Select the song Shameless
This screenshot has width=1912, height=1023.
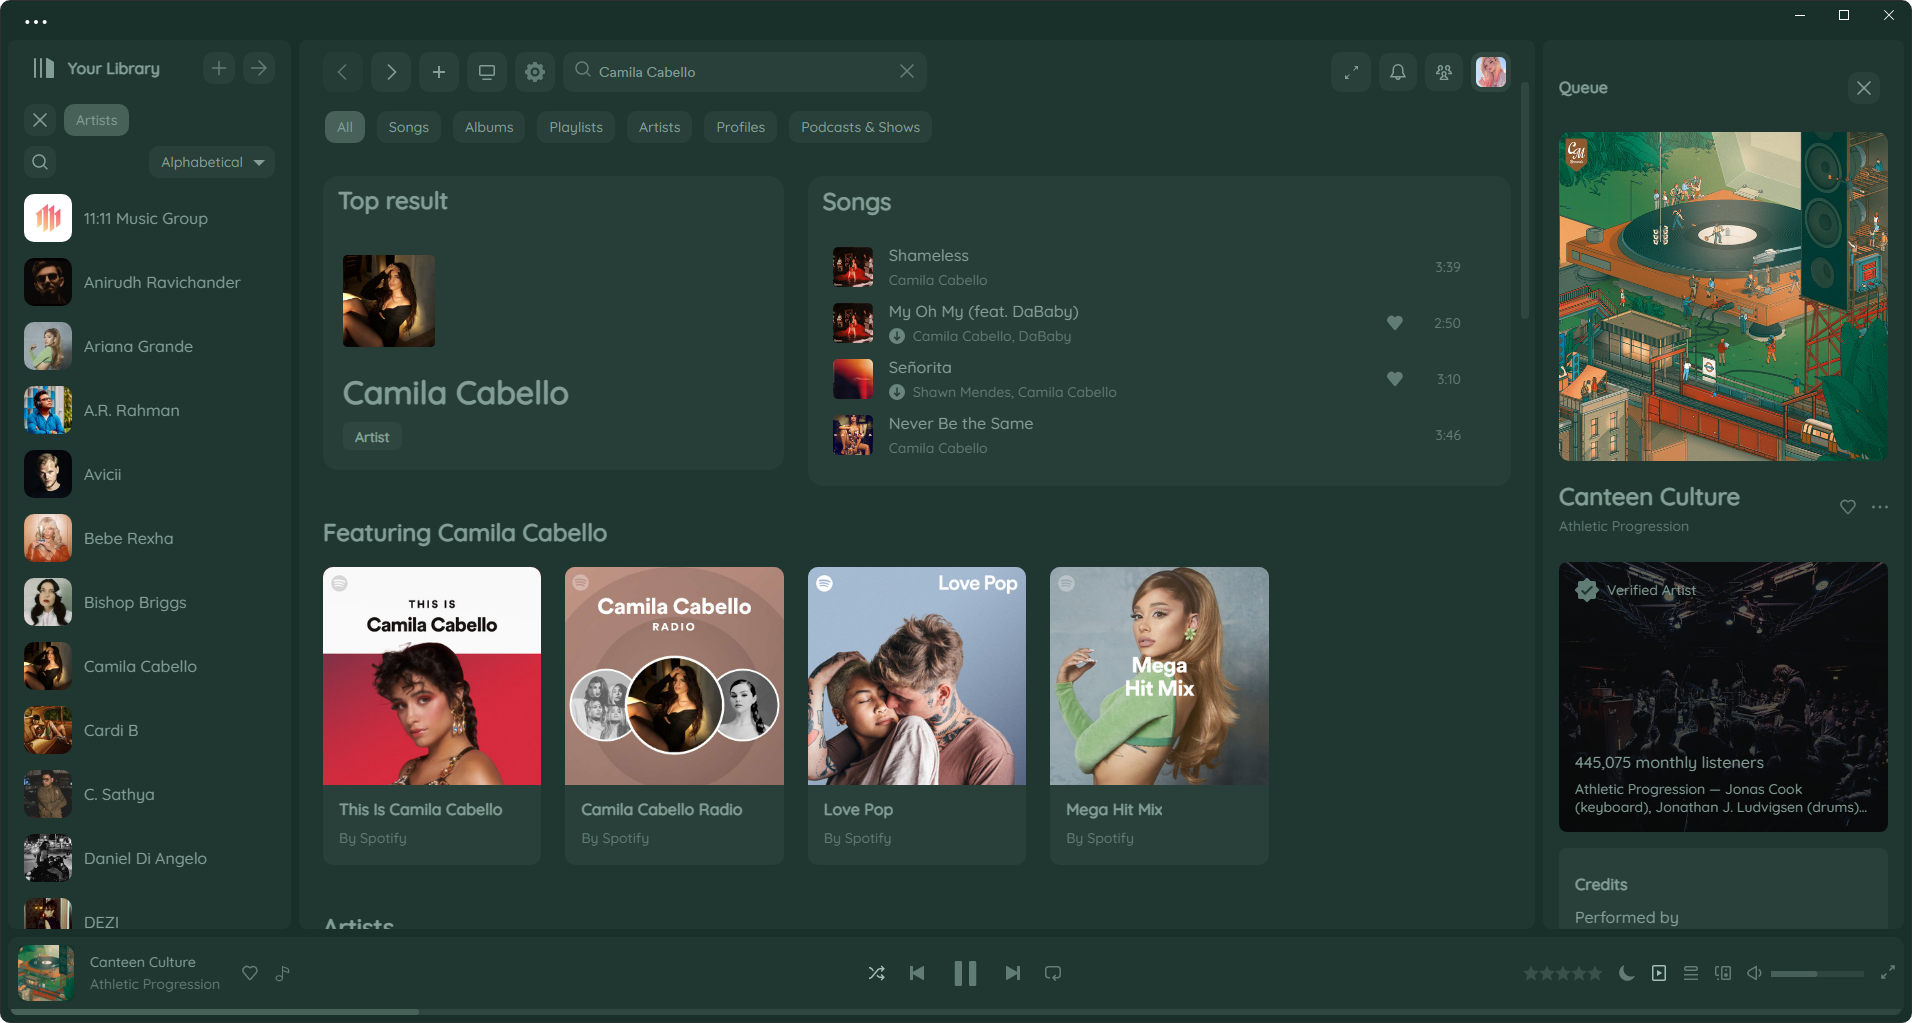(1159, 267)
